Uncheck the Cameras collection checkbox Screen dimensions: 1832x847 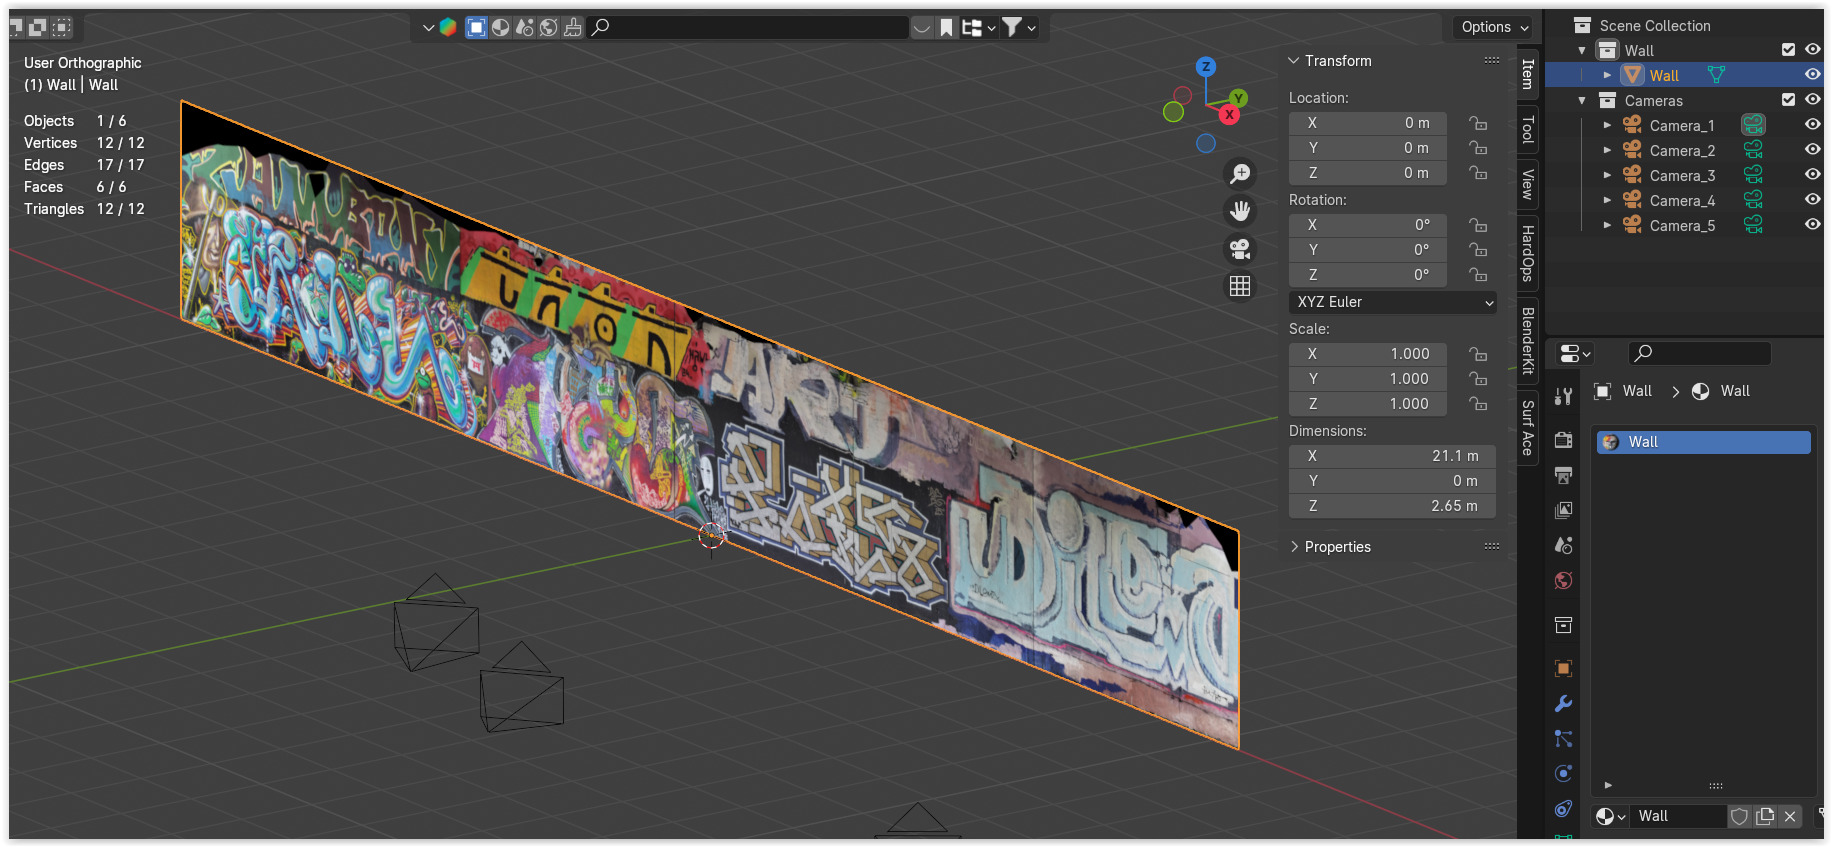(1788, 100)
